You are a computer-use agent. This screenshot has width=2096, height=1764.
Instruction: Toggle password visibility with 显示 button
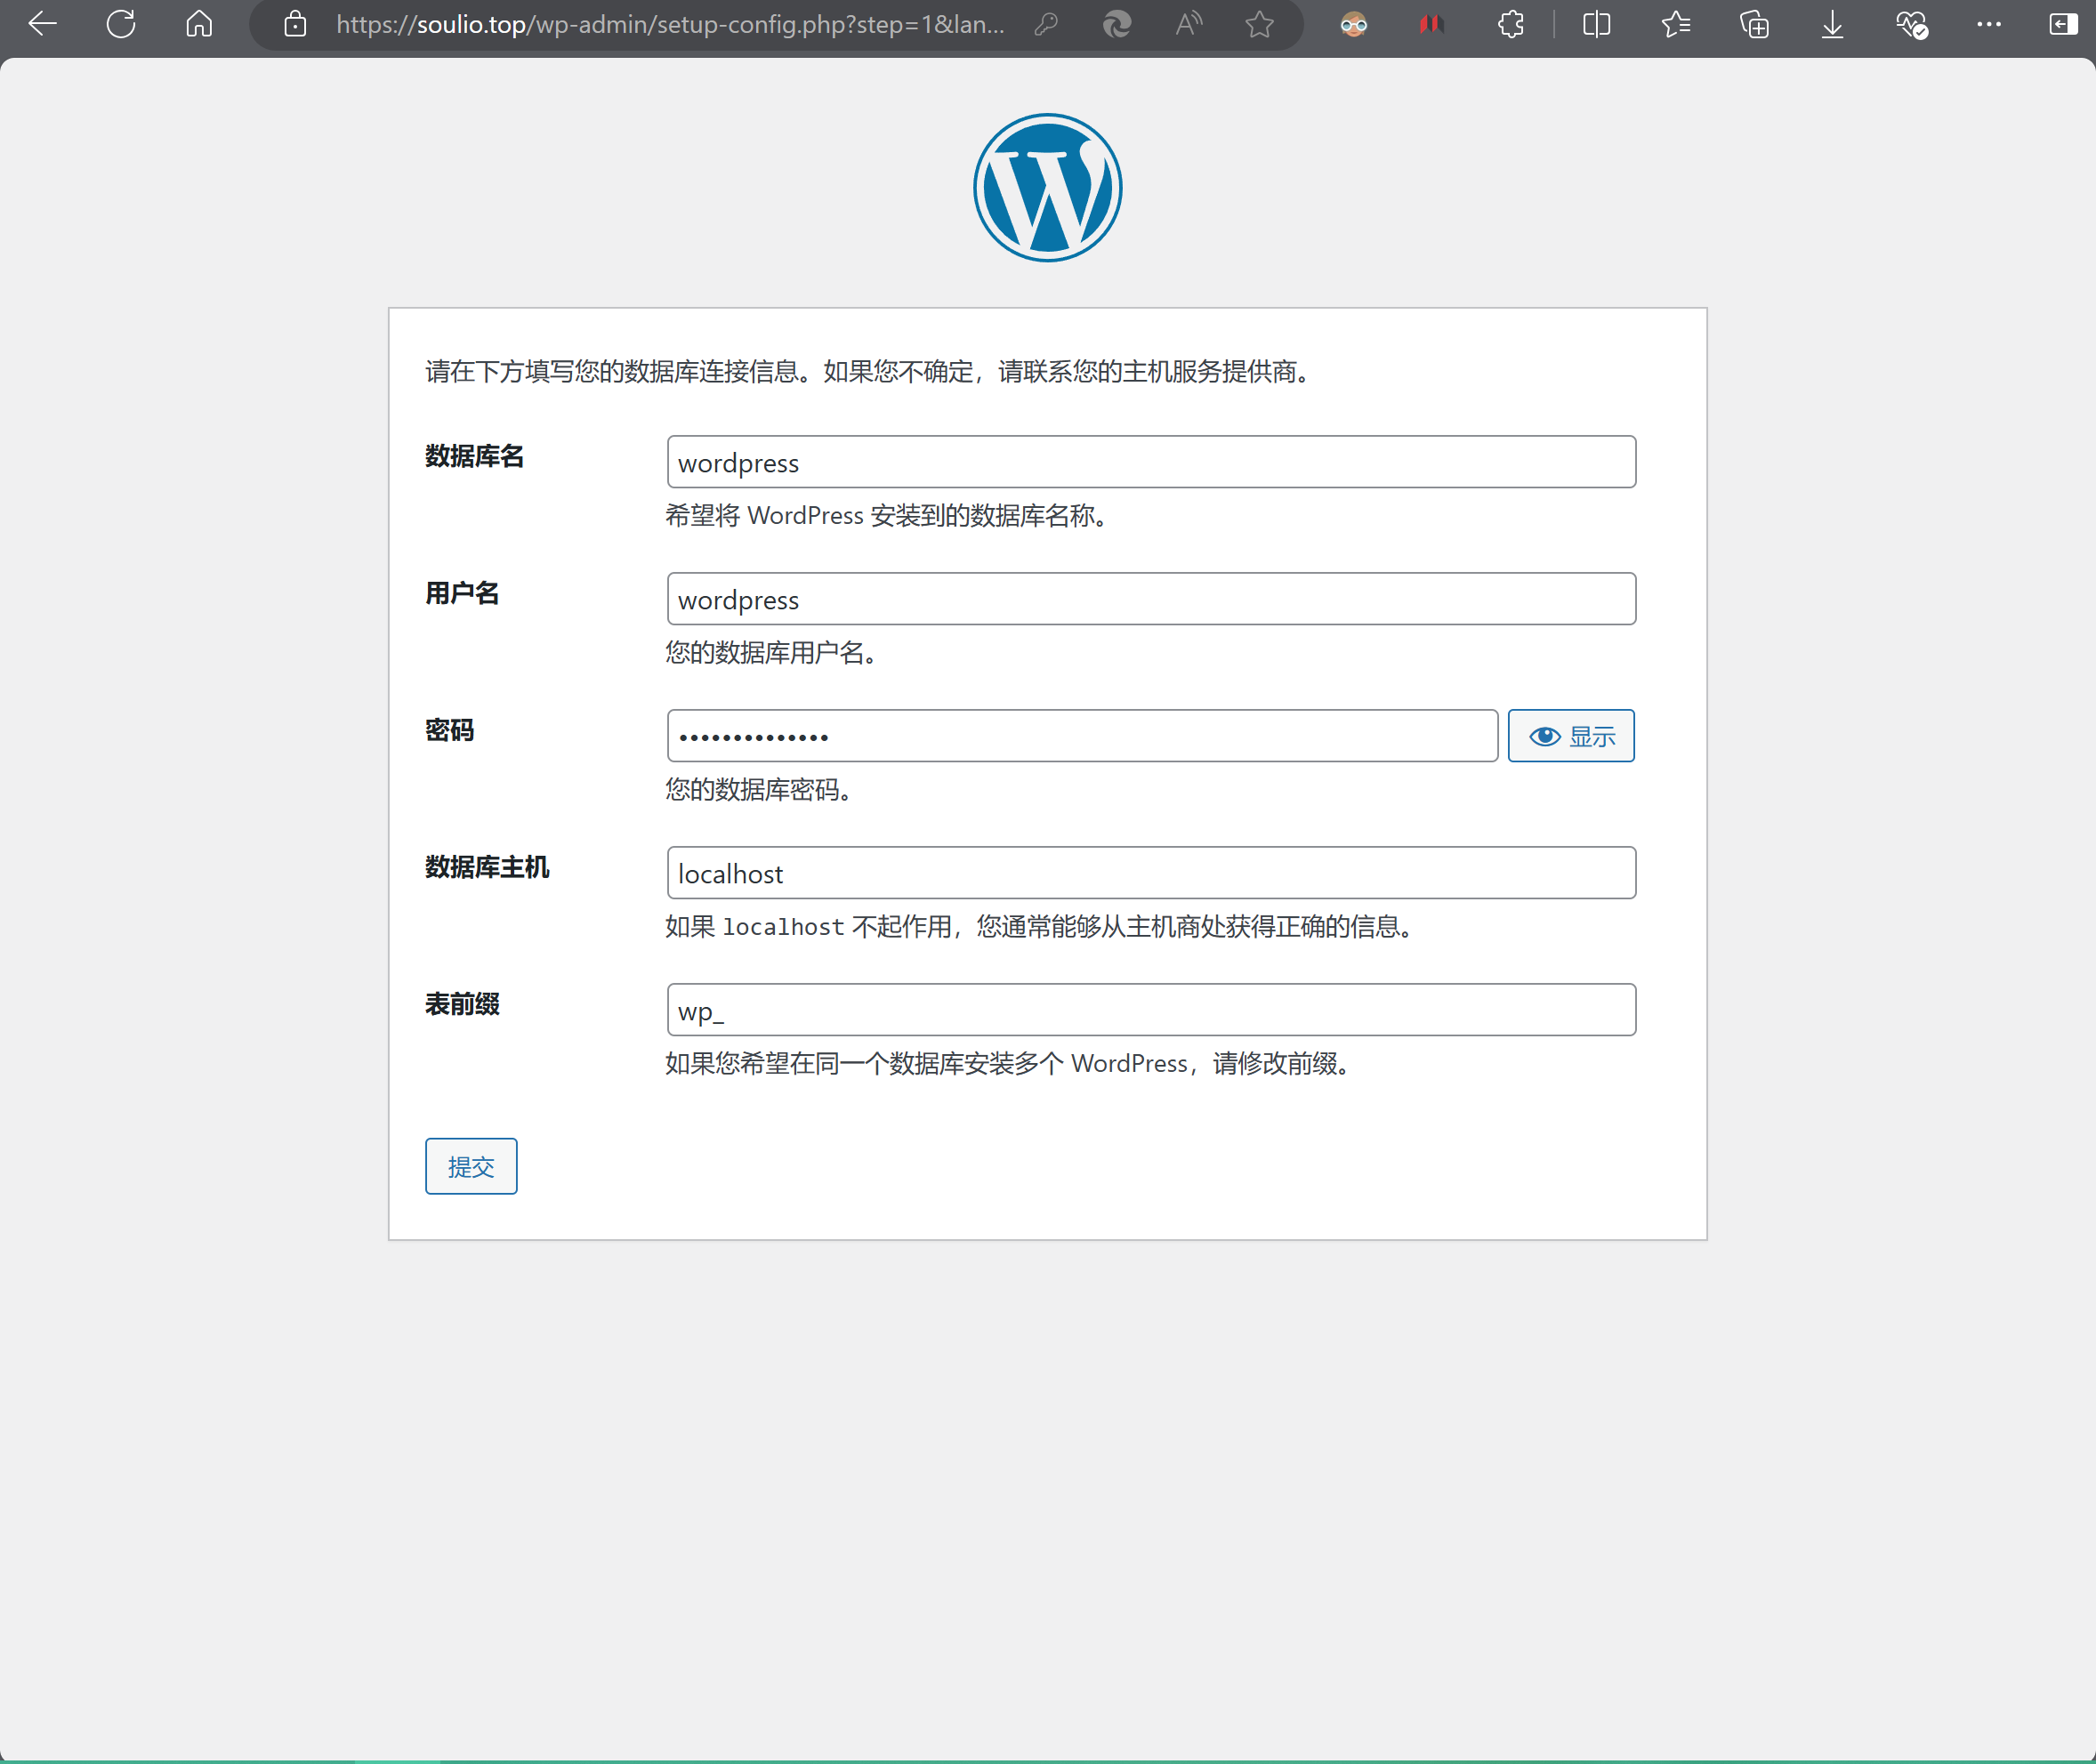point(1570,735)
